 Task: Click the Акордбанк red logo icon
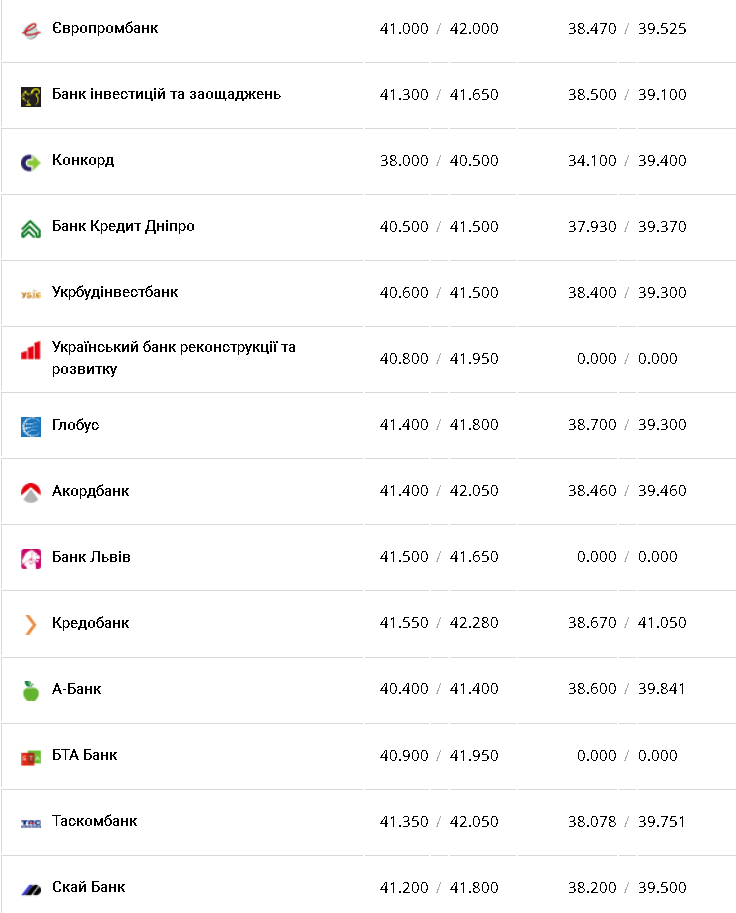pyautogui.click(x=31, y=492)
